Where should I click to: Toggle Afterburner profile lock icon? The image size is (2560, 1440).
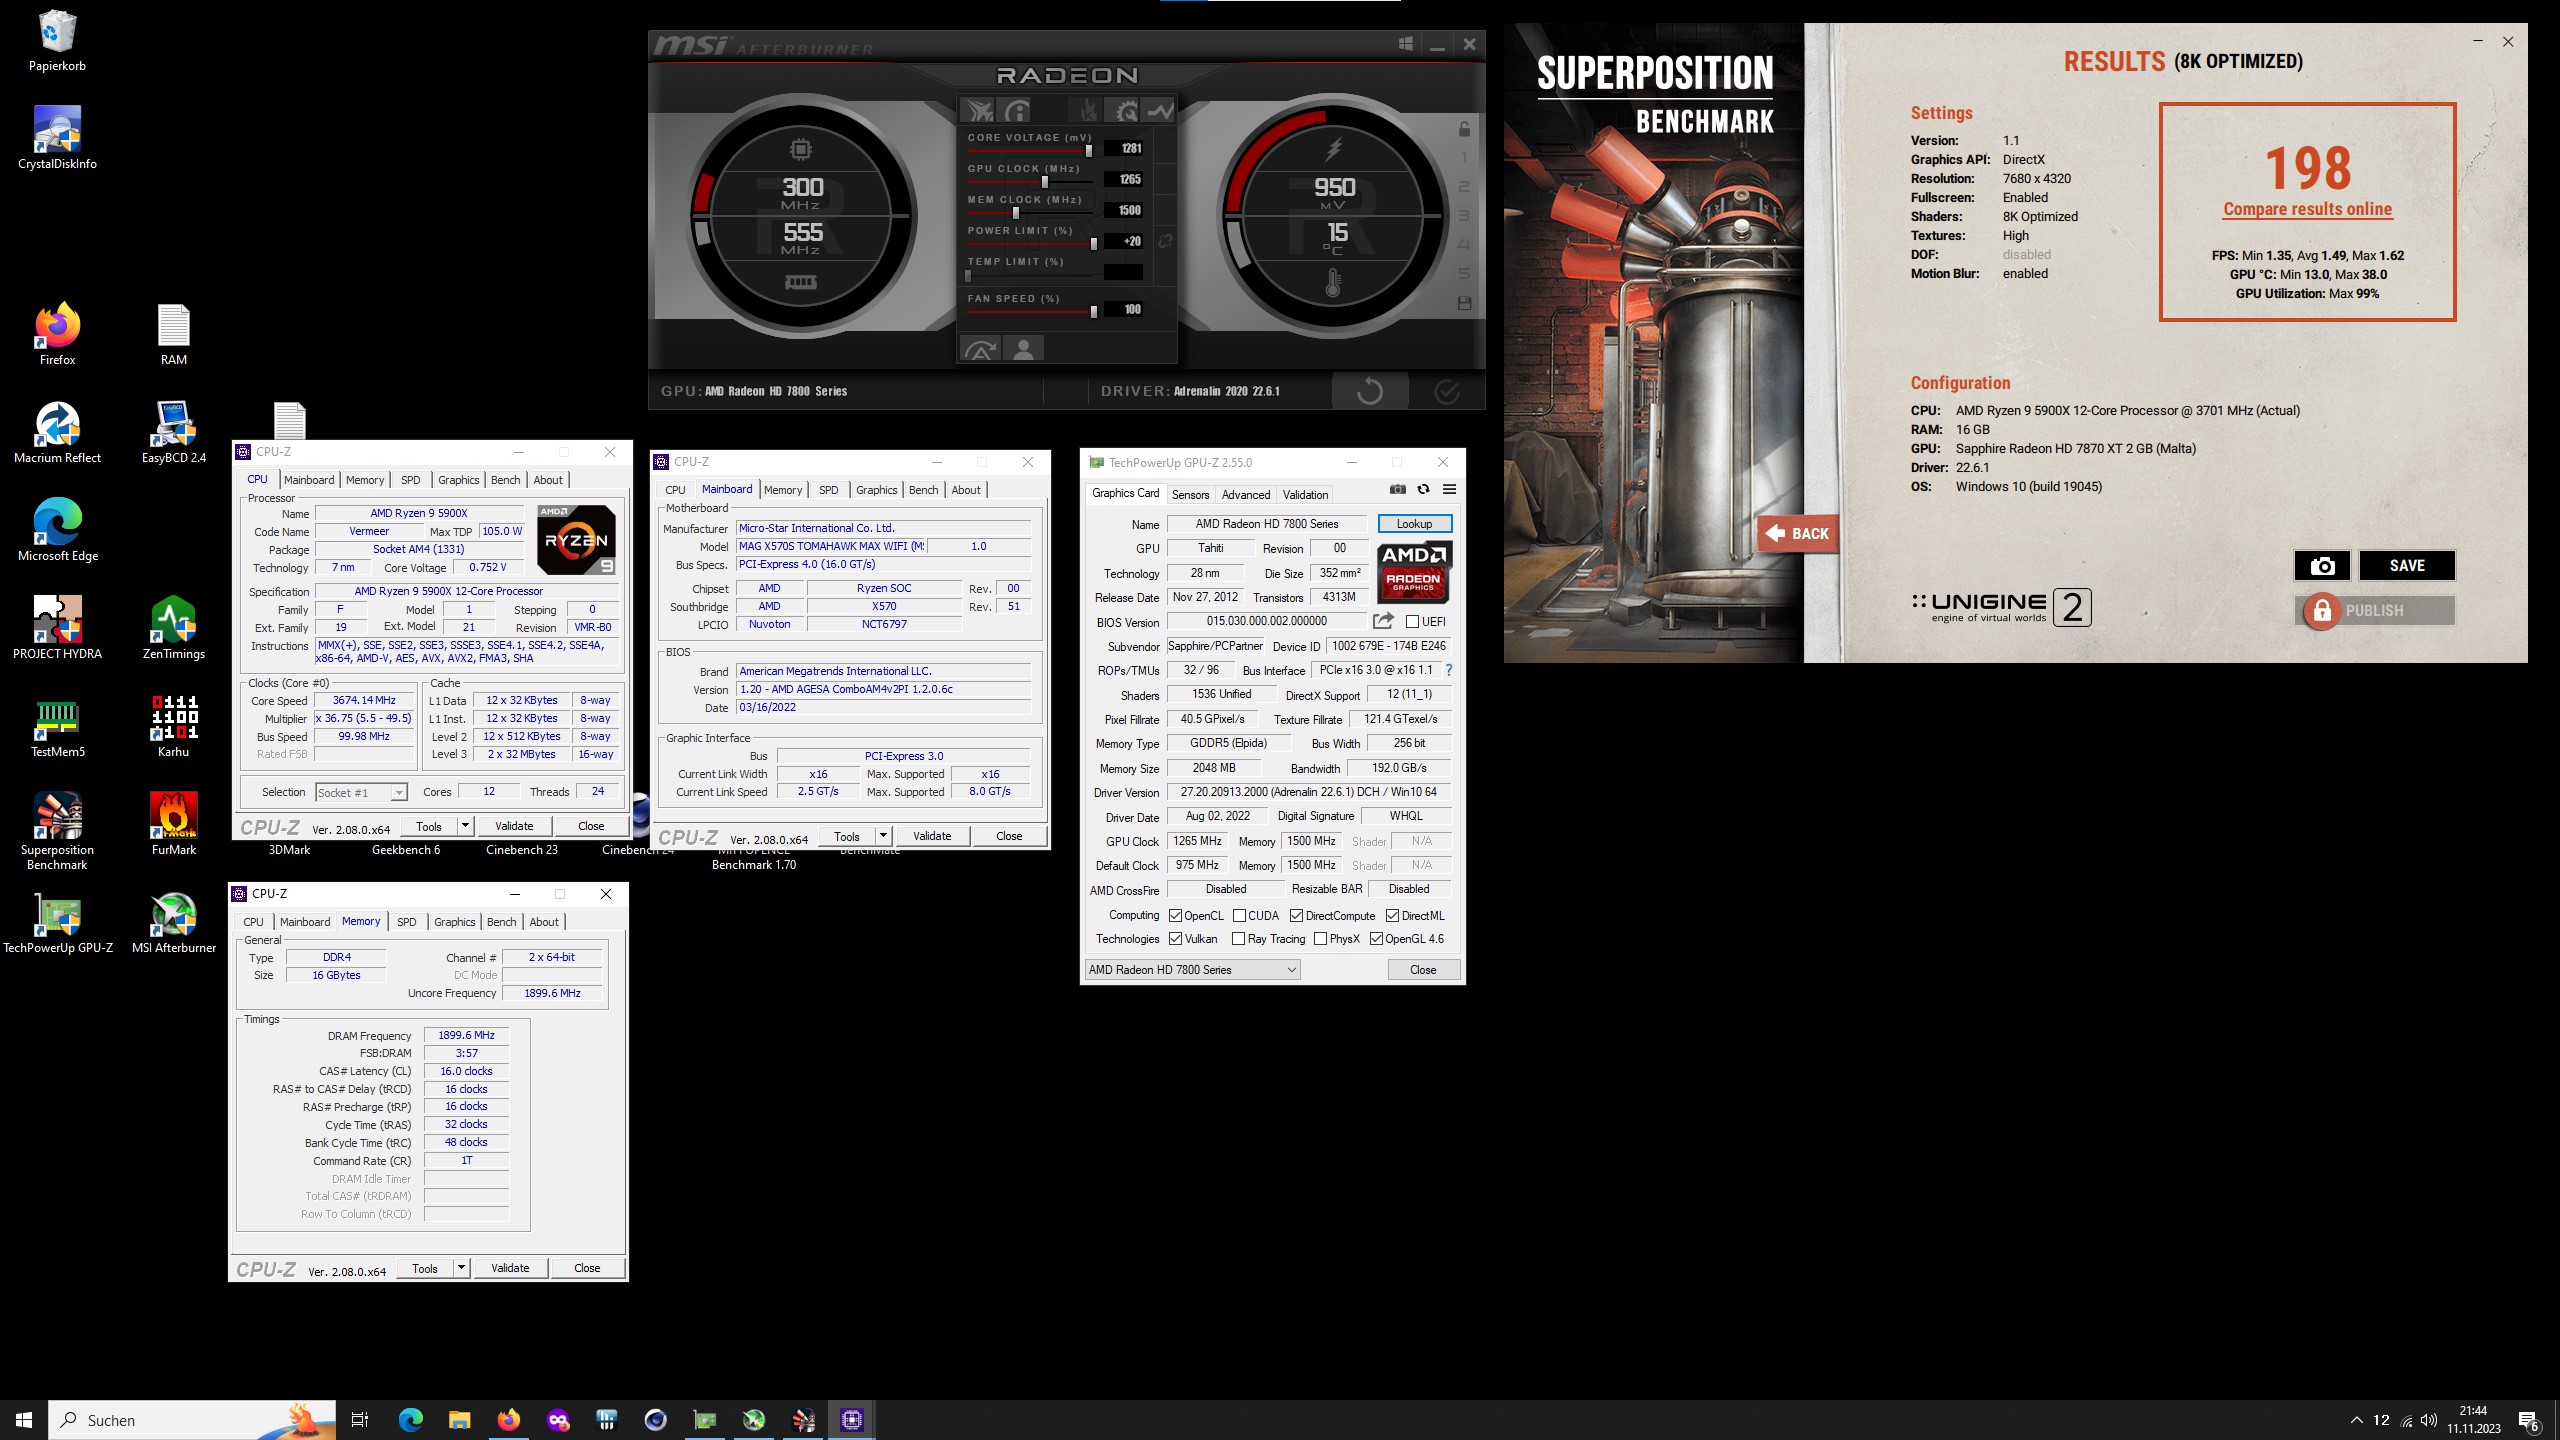(x=1464, y=129)
